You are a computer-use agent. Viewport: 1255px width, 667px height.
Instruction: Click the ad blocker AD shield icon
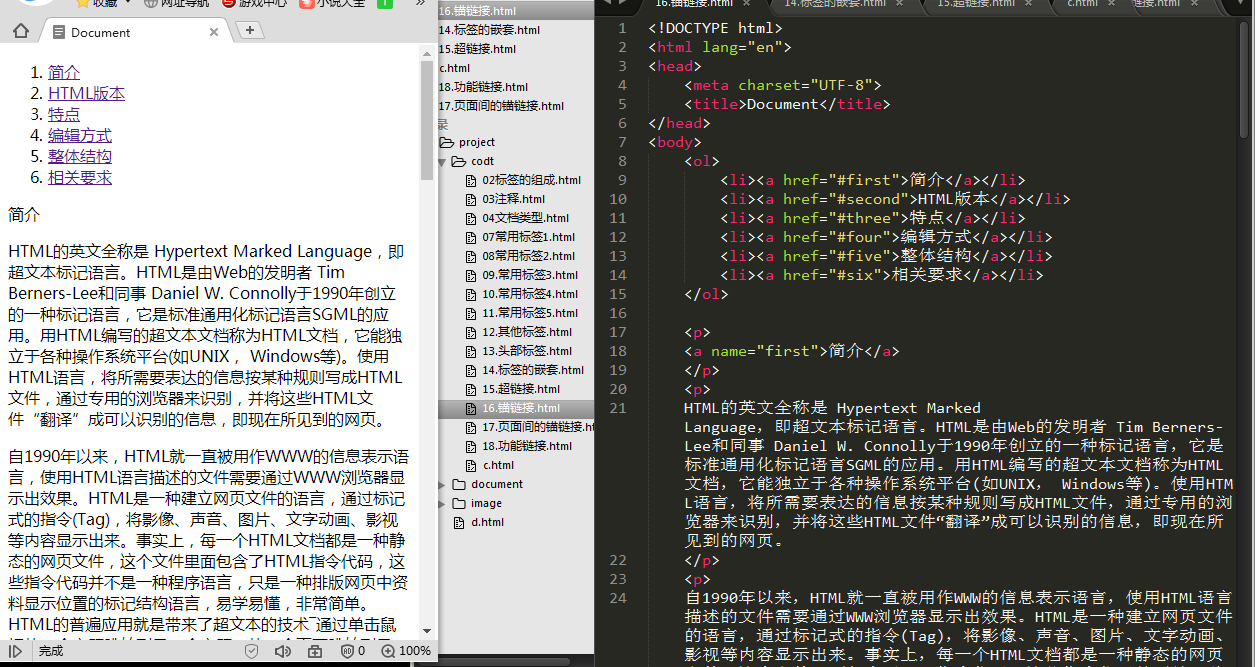(x=346, y=651)
